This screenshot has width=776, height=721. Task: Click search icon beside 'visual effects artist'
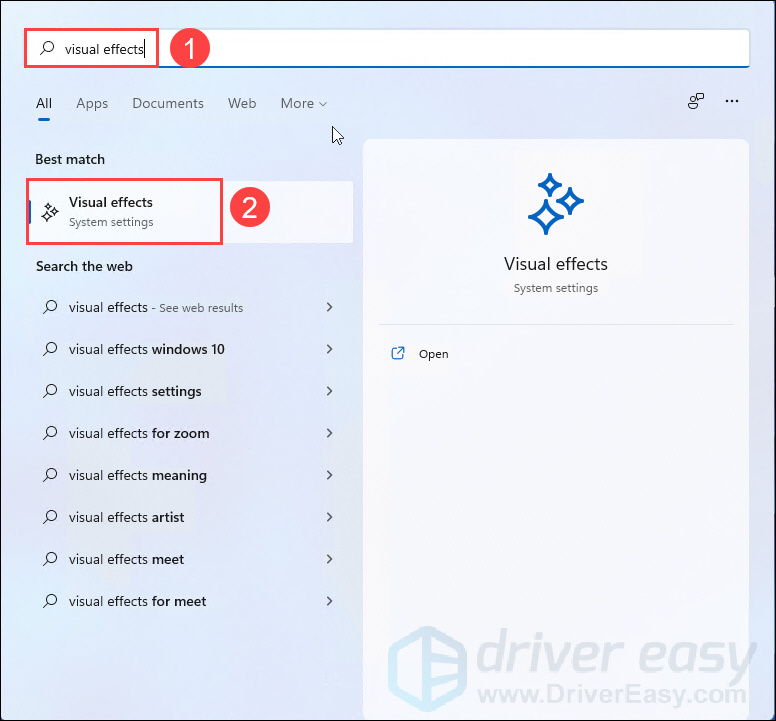(x=50, y=517)
